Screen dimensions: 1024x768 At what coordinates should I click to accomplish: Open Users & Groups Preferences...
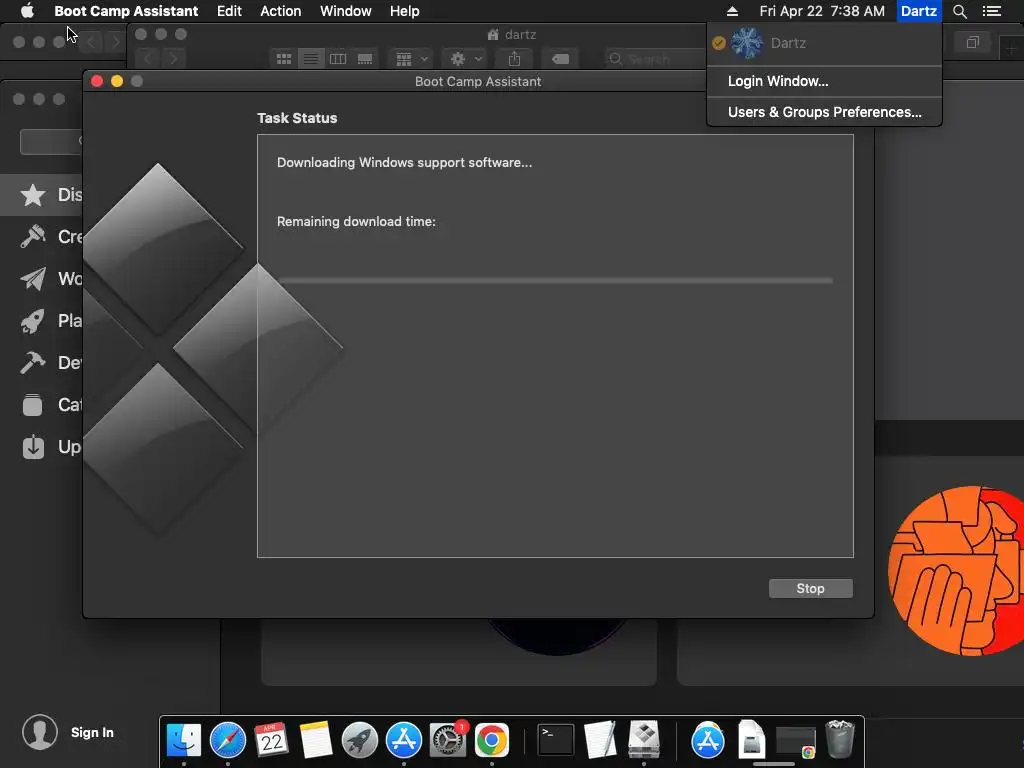824,112
